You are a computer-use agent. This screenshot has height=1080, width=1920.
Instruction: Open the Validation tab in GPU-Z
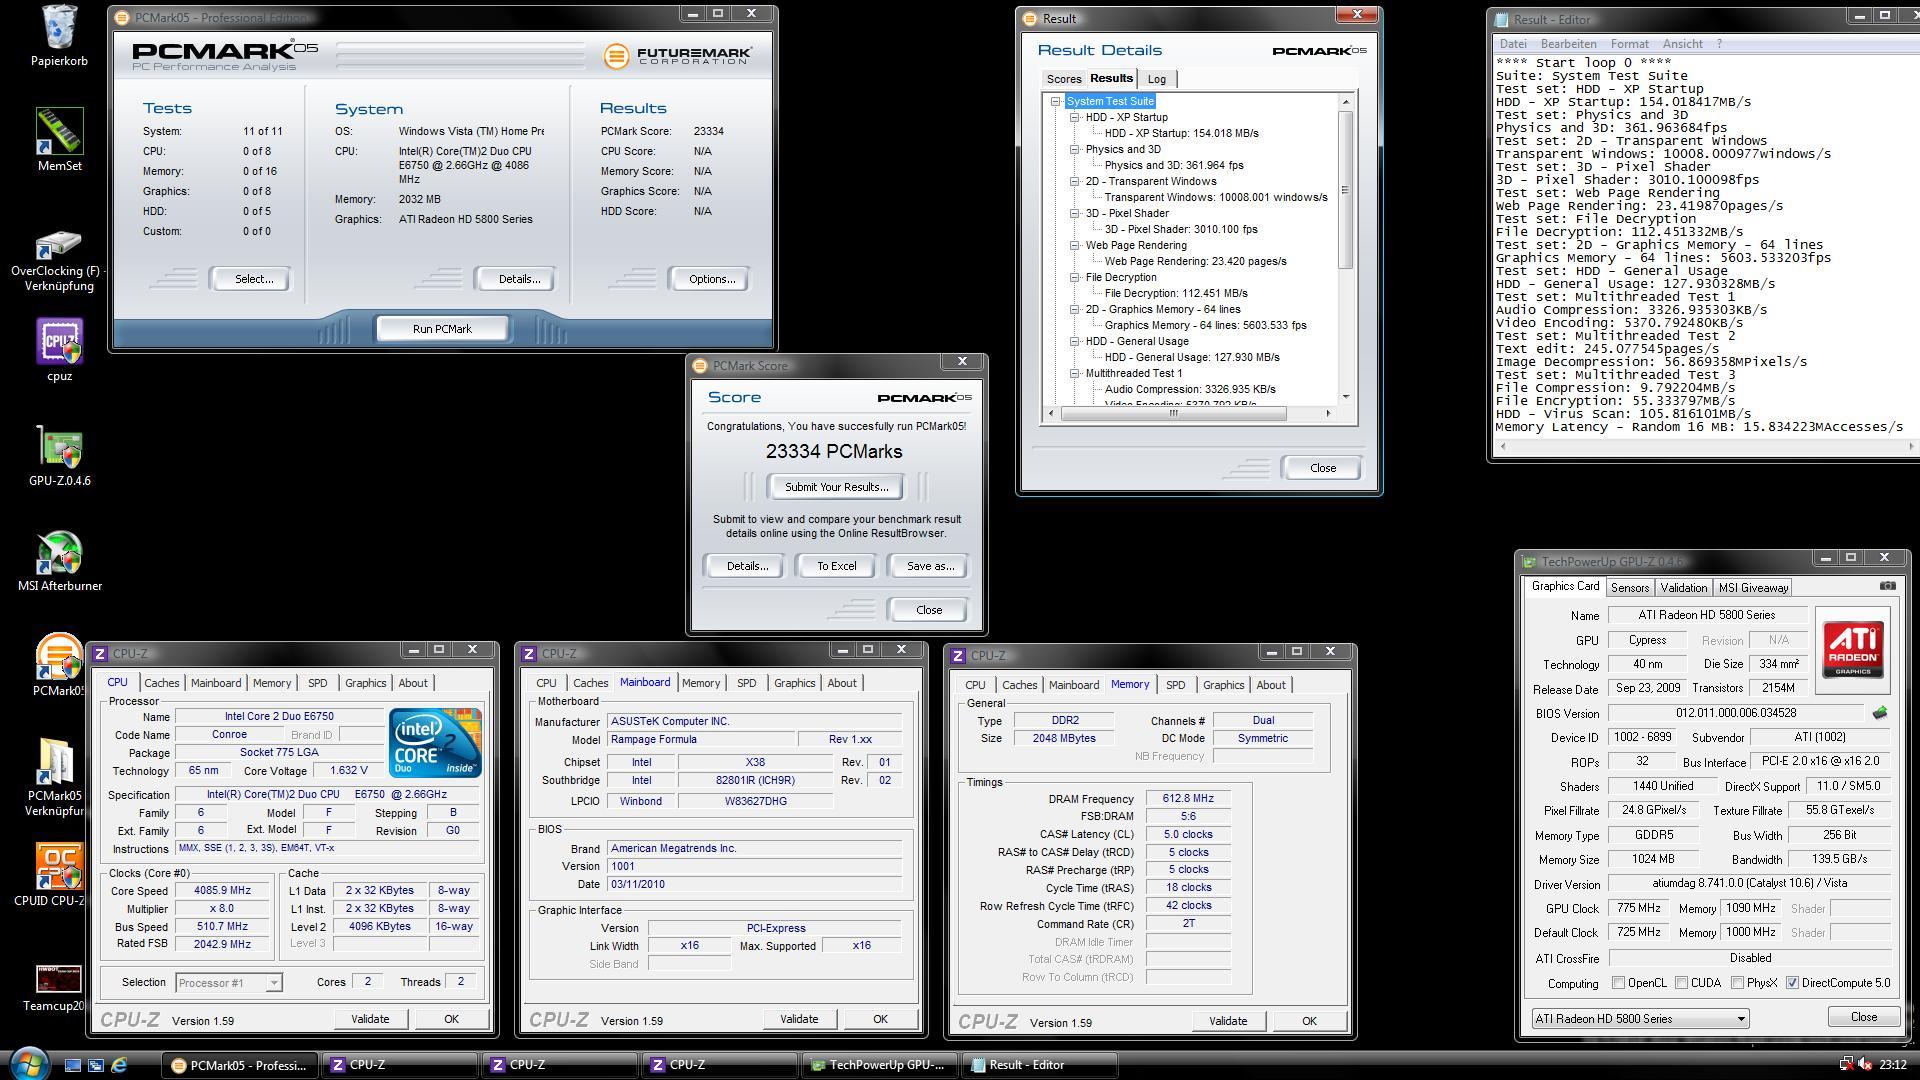point(1683,588)
